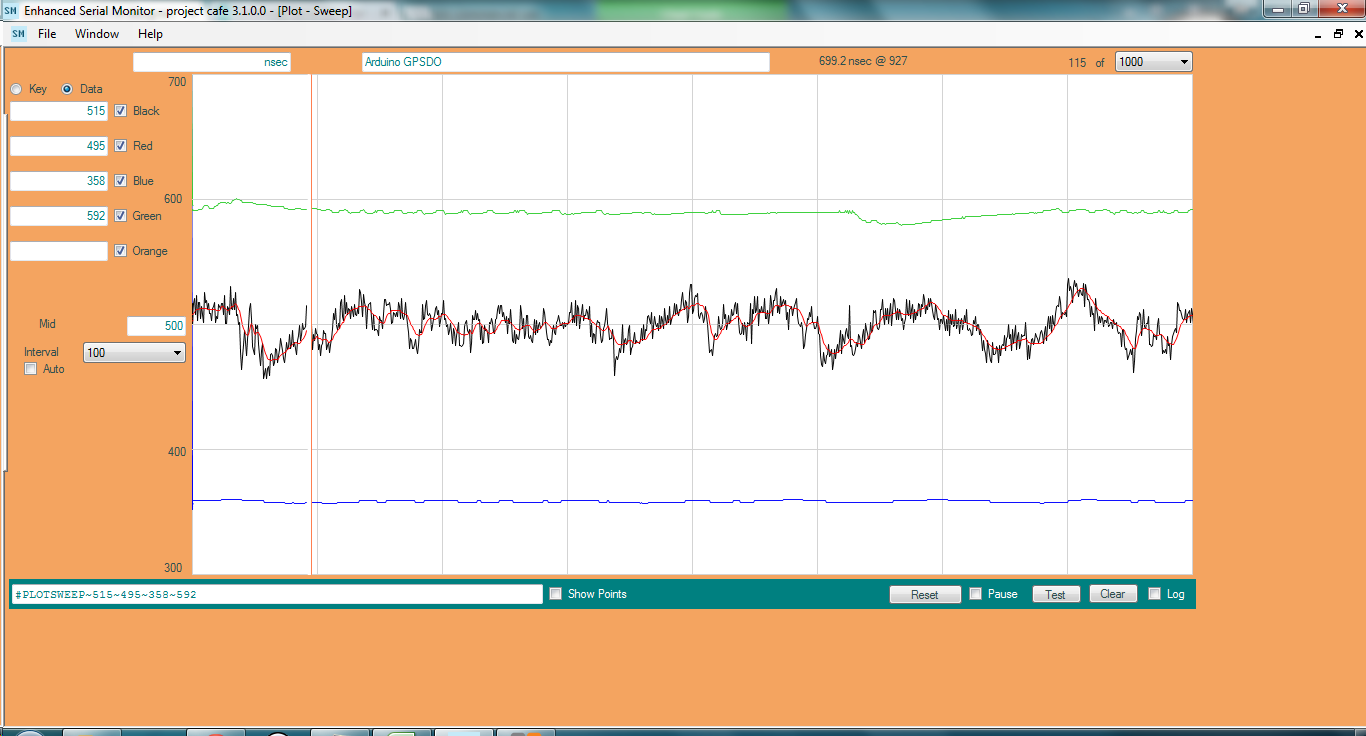1366x736 pixels.
Task: Click the Red value field showing 495
Action: click(58, 146)
